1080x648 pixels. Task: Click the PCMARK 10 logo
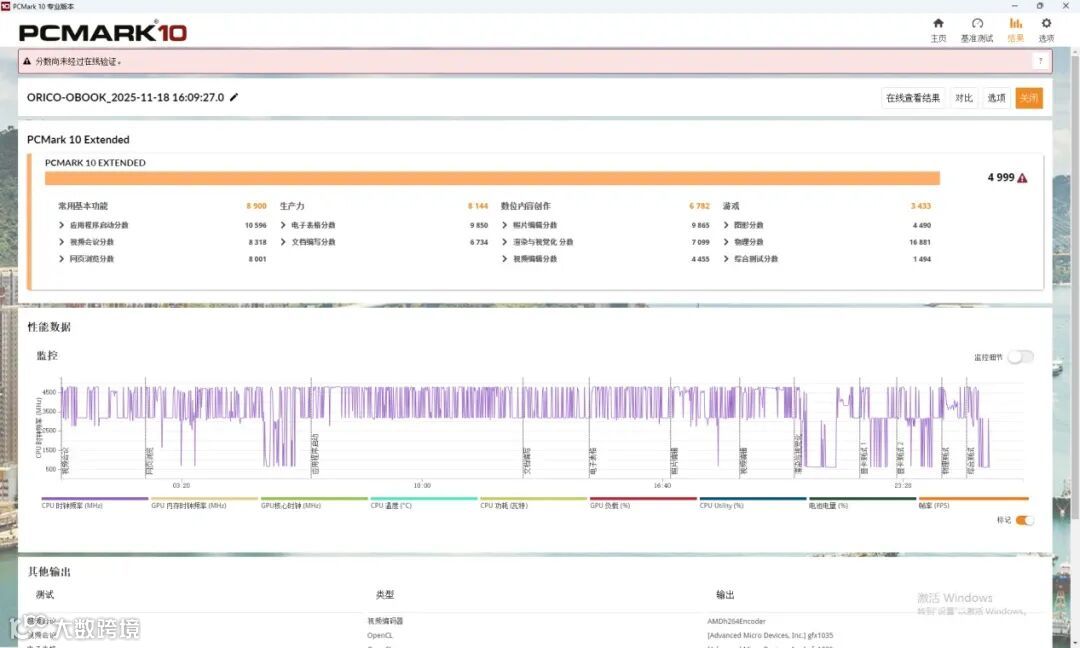[103, 32]
